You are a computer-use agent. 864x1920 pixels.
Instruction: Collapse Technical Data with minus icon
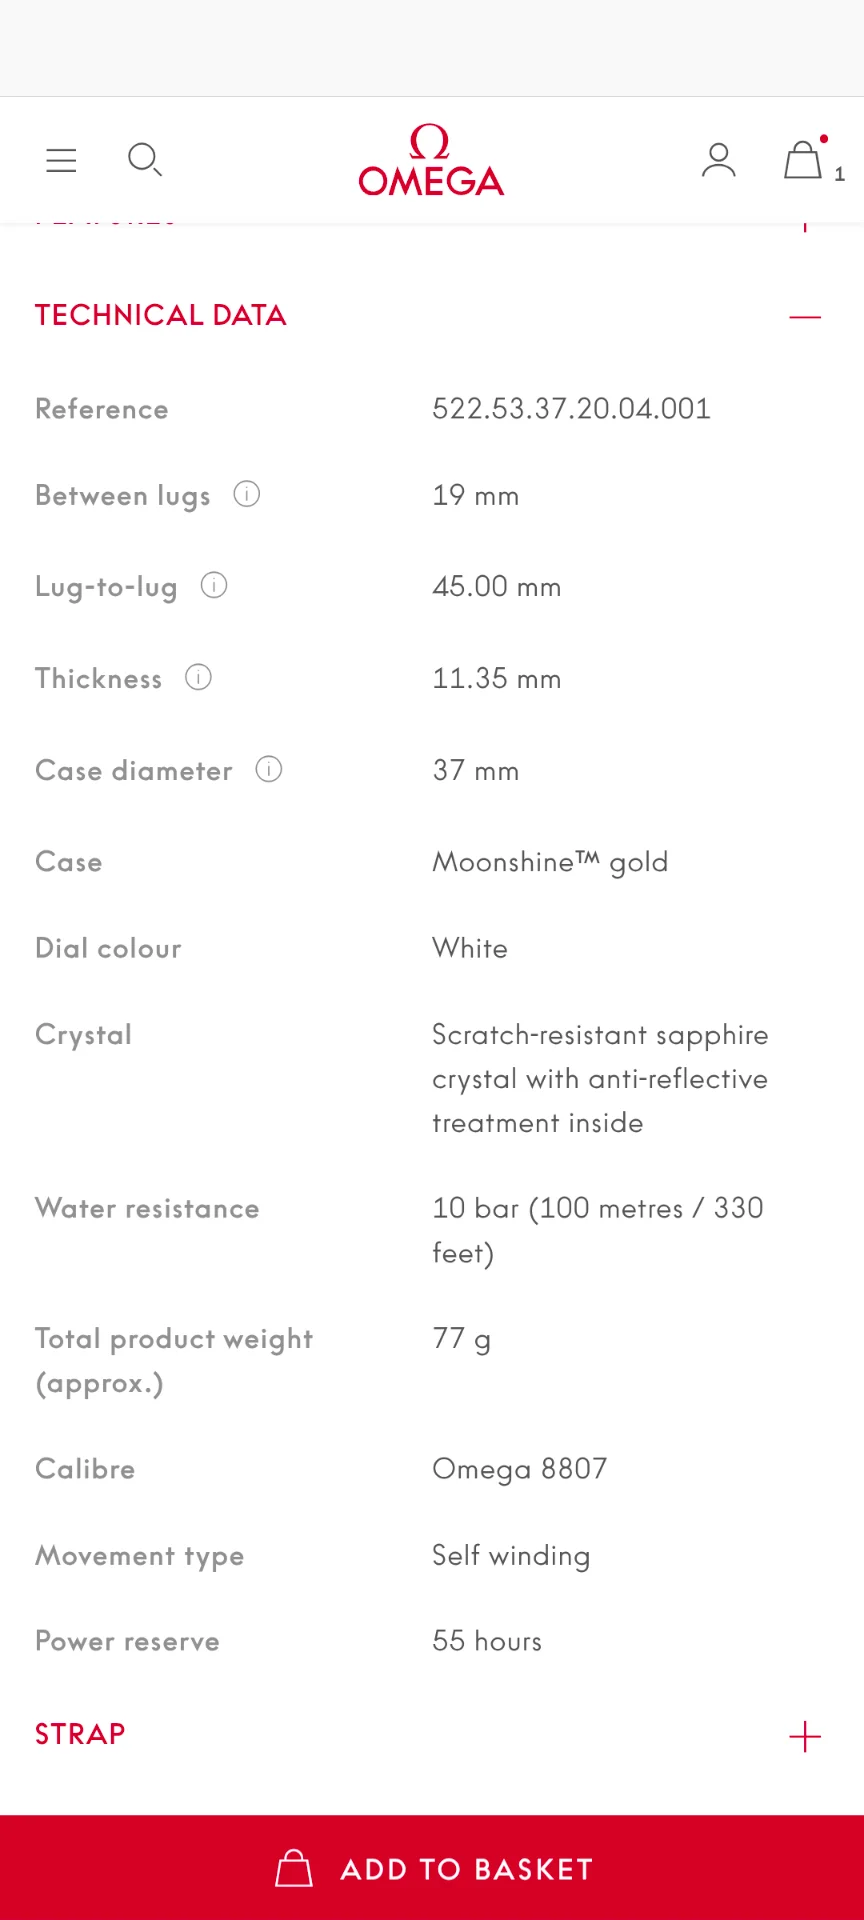(805, 317)
